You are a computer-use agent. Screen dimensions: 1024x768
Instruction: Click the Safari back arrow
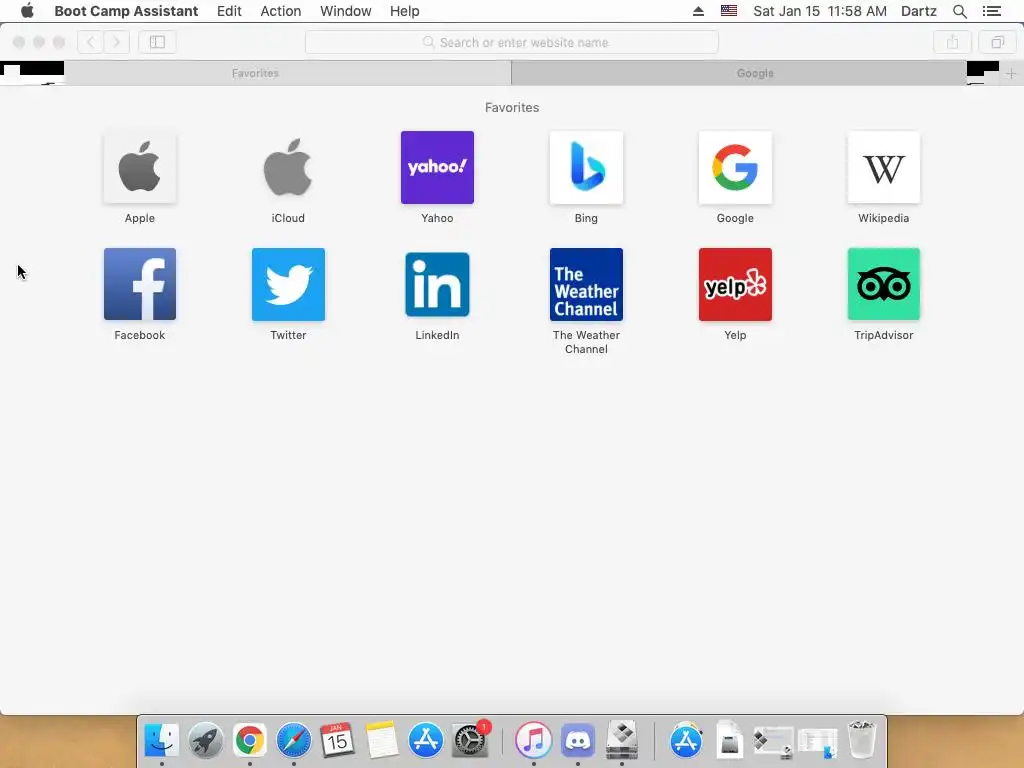pyautogui.click(x=91, y=42)
